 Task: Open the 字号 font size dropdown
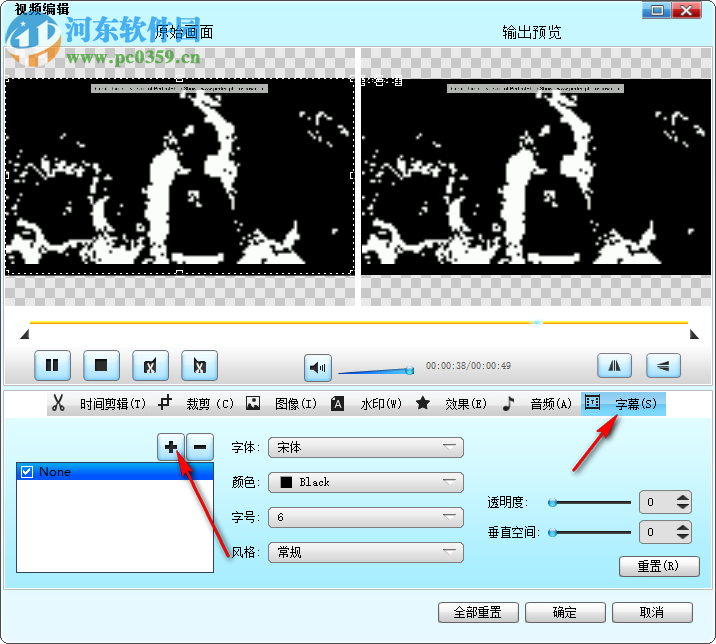366,517
